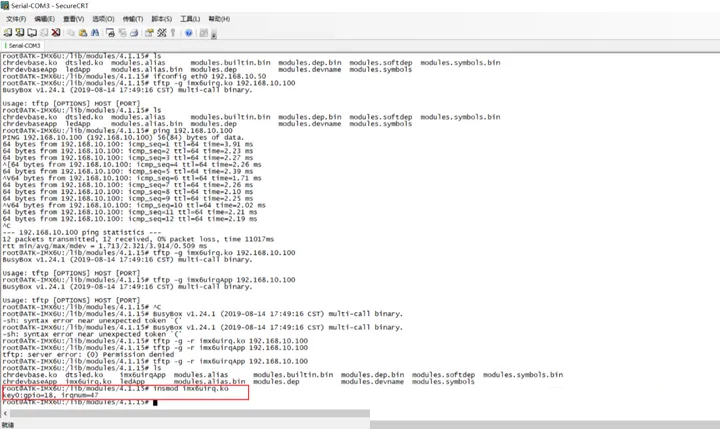The image size is (720, 429).
Task: Click the horizontal scrollbar thumb
Action: coord(190,413)
